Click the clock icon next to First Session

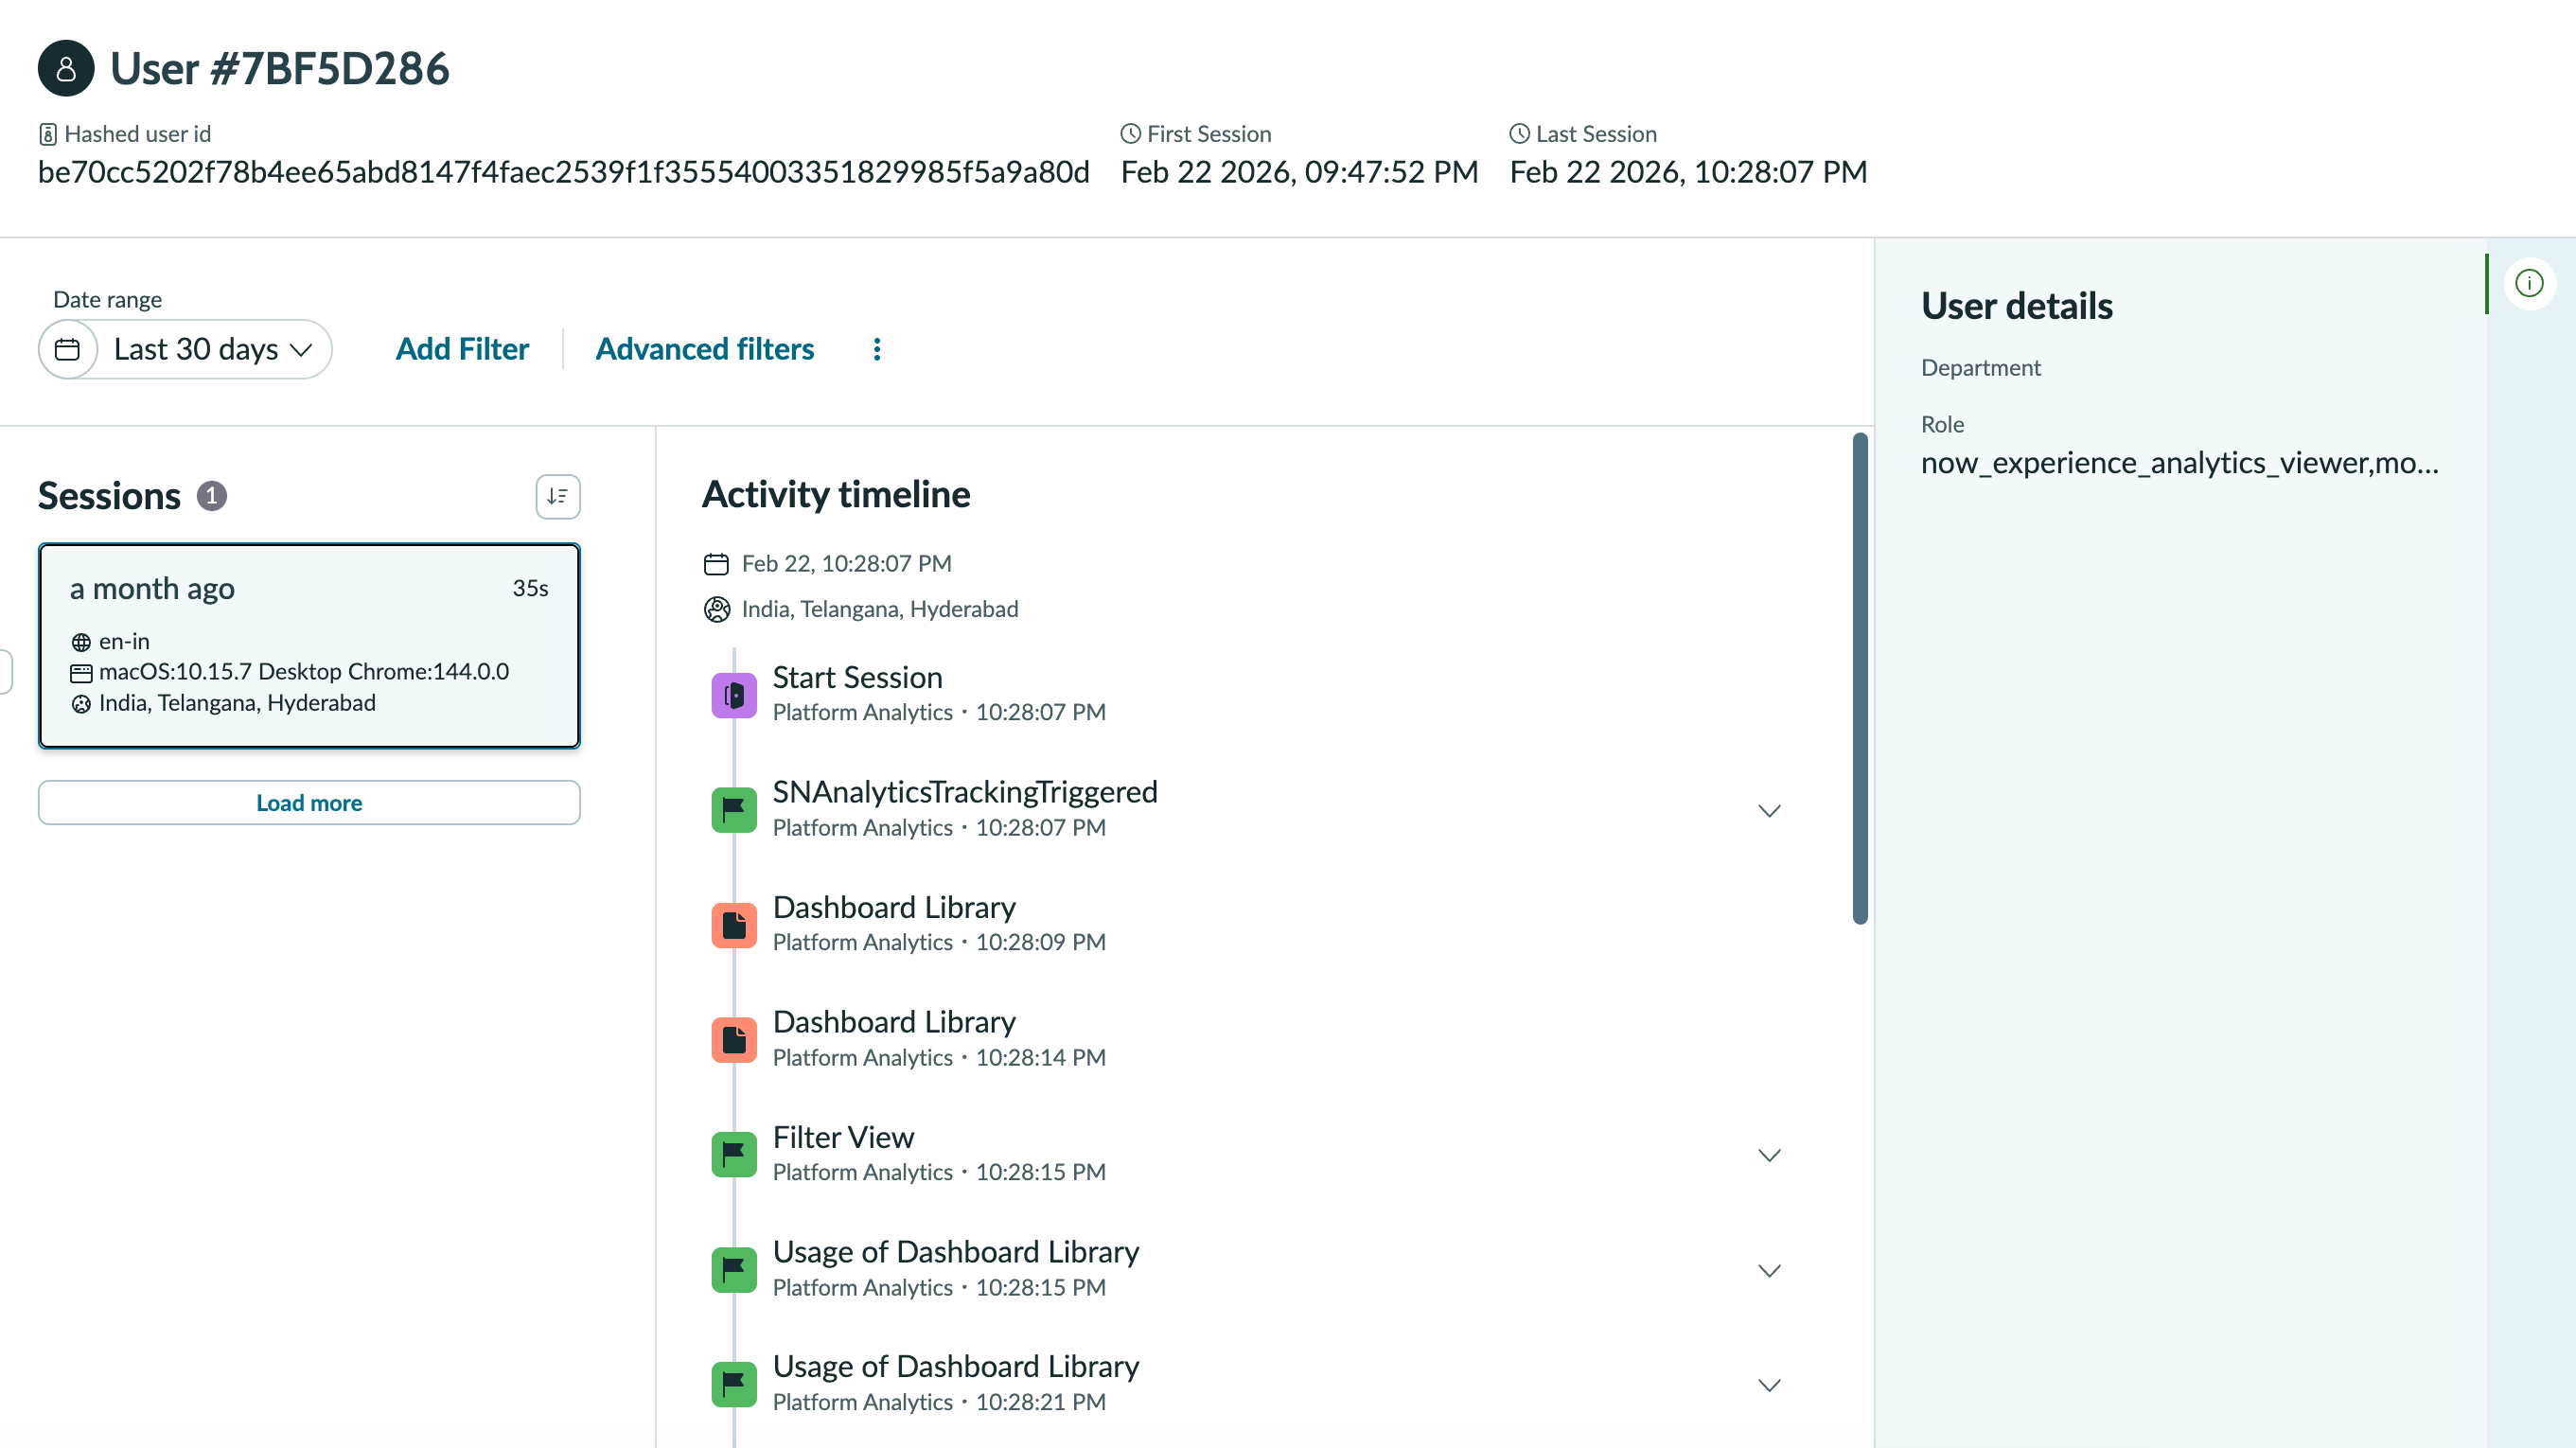pos(1130,134)
